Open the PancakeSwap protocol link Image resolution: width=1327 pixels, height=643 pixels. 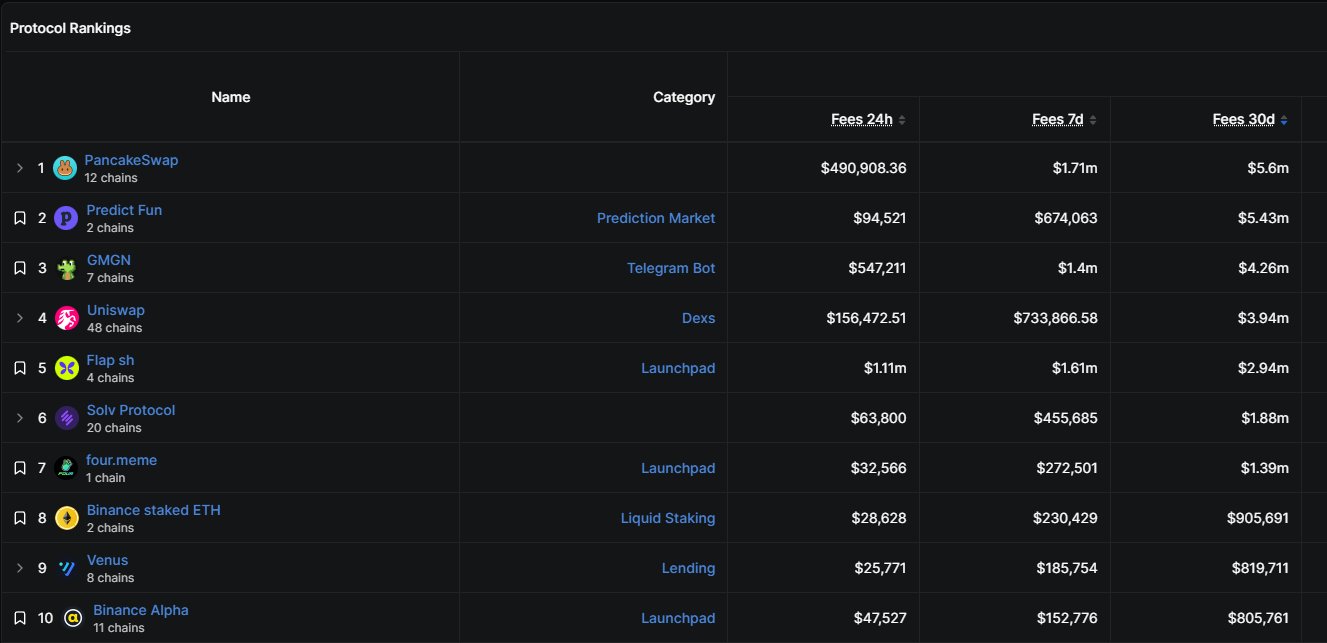[x=131, y=160]
